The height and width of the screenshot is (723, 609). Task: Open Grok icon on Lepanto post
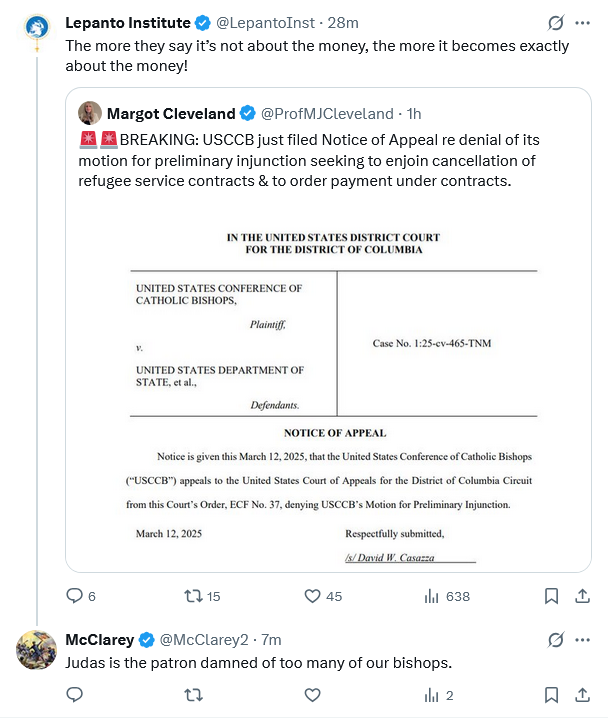[555, 22]
